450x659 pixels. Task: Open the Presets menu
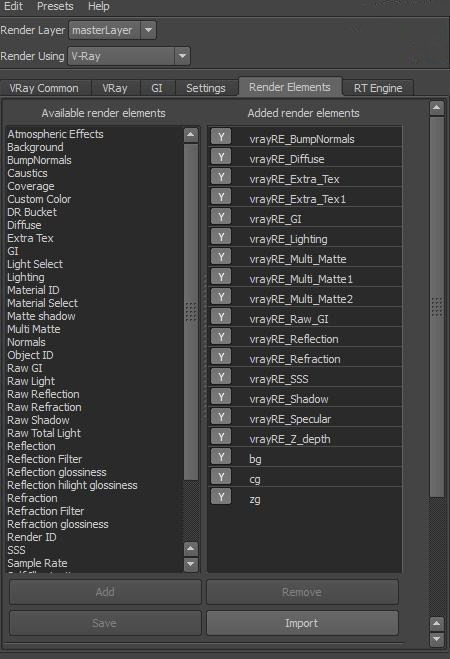(x=55, y=6)
